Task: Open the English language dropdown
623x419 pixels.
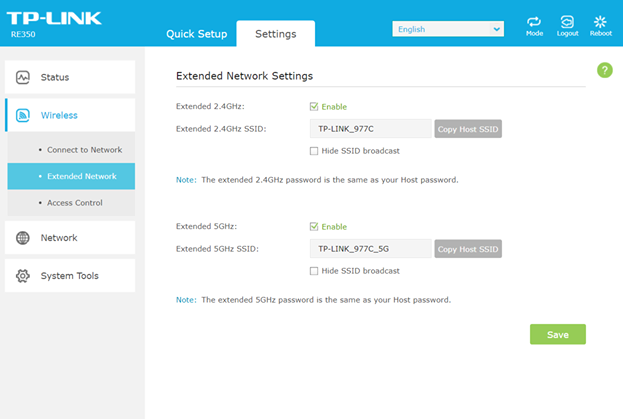Action: pos(448,29)
